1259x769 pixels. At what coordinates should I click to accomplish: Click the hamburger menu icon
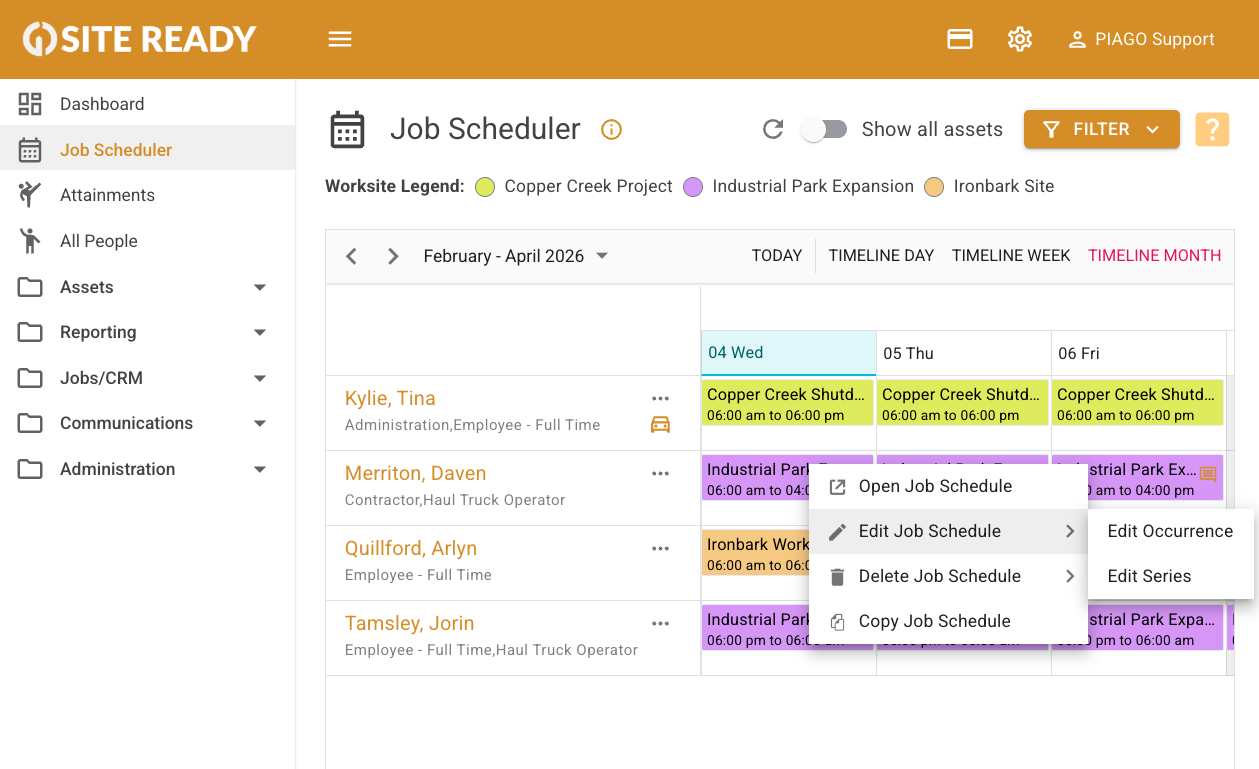coord(340,39)
